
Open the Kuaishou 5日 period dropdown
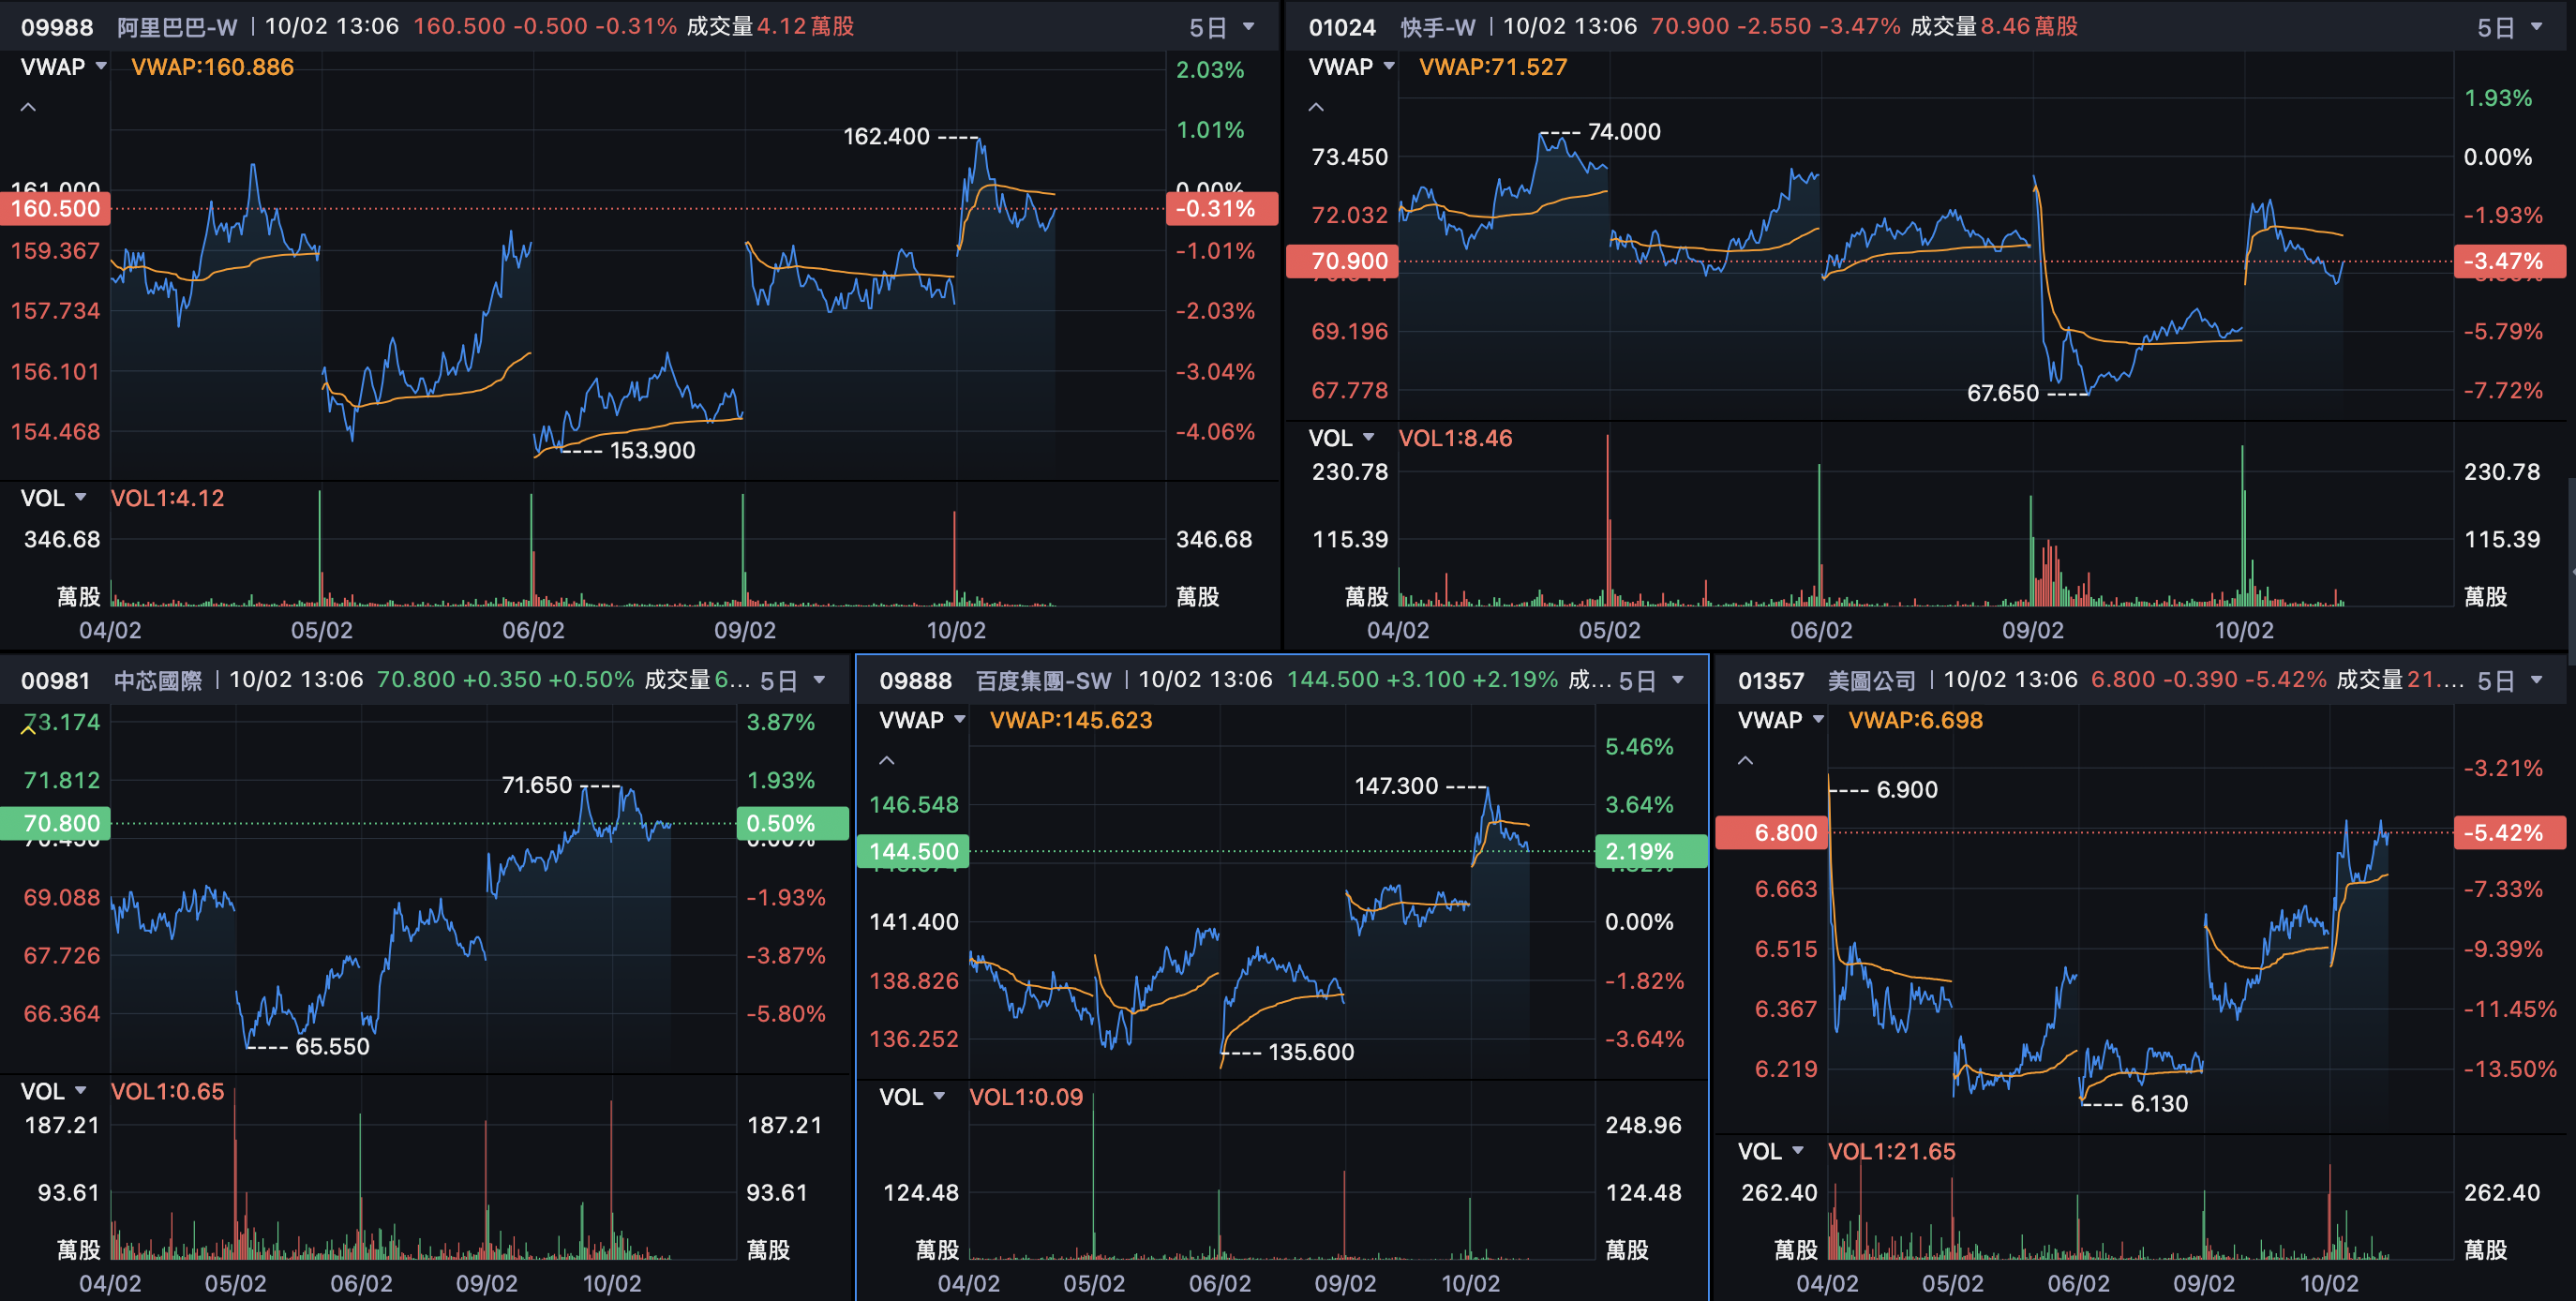click(x=2509, y=27)
